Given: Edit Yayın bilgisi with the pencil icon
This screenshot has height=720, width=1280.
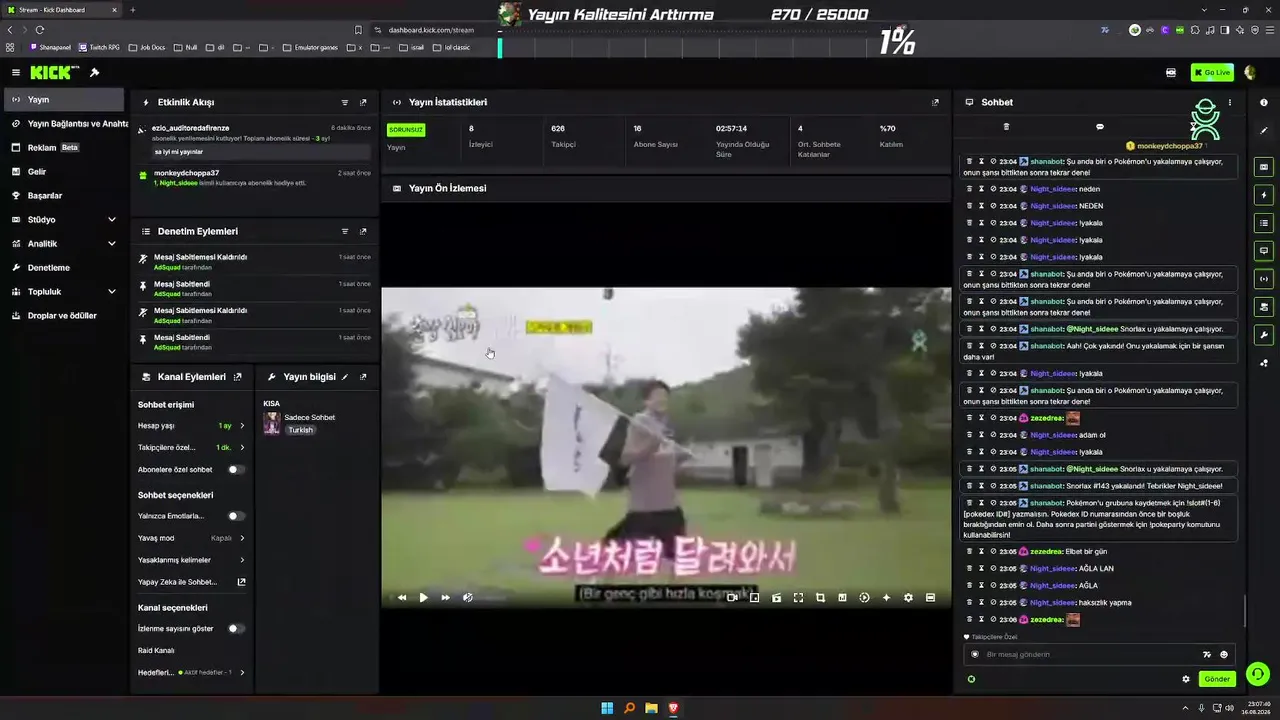Looking at the screenshot, I should pos(345,377).
